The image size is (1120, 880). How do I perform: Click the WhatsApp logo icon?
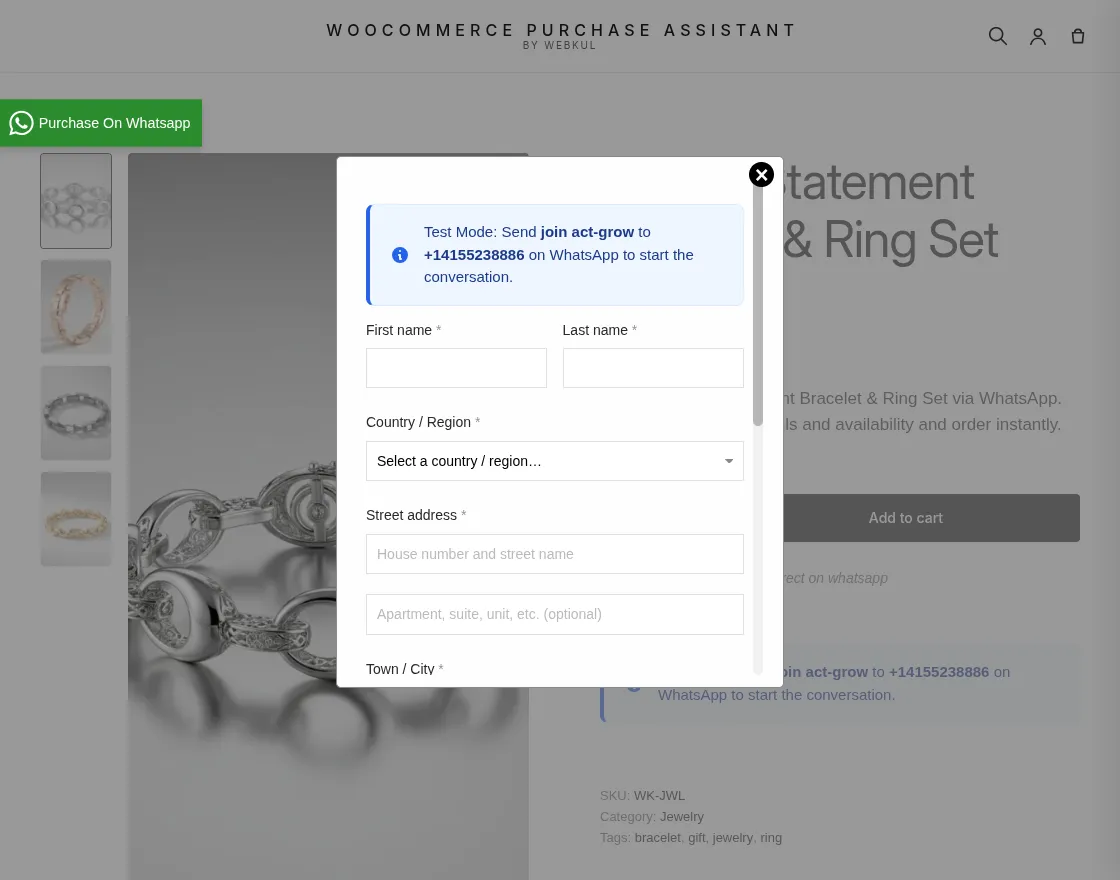pos(21,123)
